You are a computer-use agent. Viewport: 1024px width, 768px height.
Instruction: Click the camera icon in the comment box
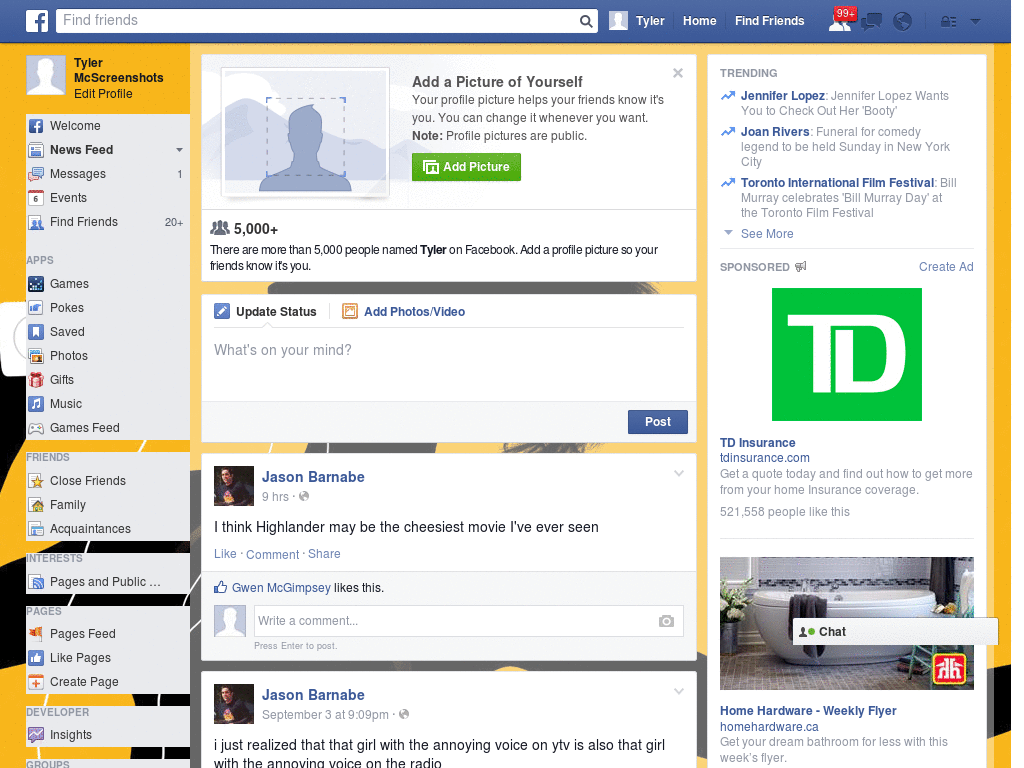(x=666, y=621)
